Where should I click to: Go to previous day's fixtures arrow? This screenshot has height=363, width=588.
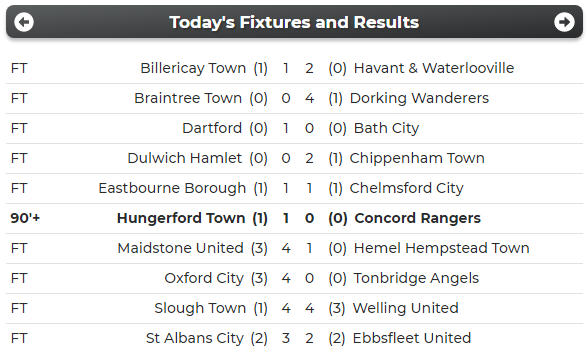24,22
